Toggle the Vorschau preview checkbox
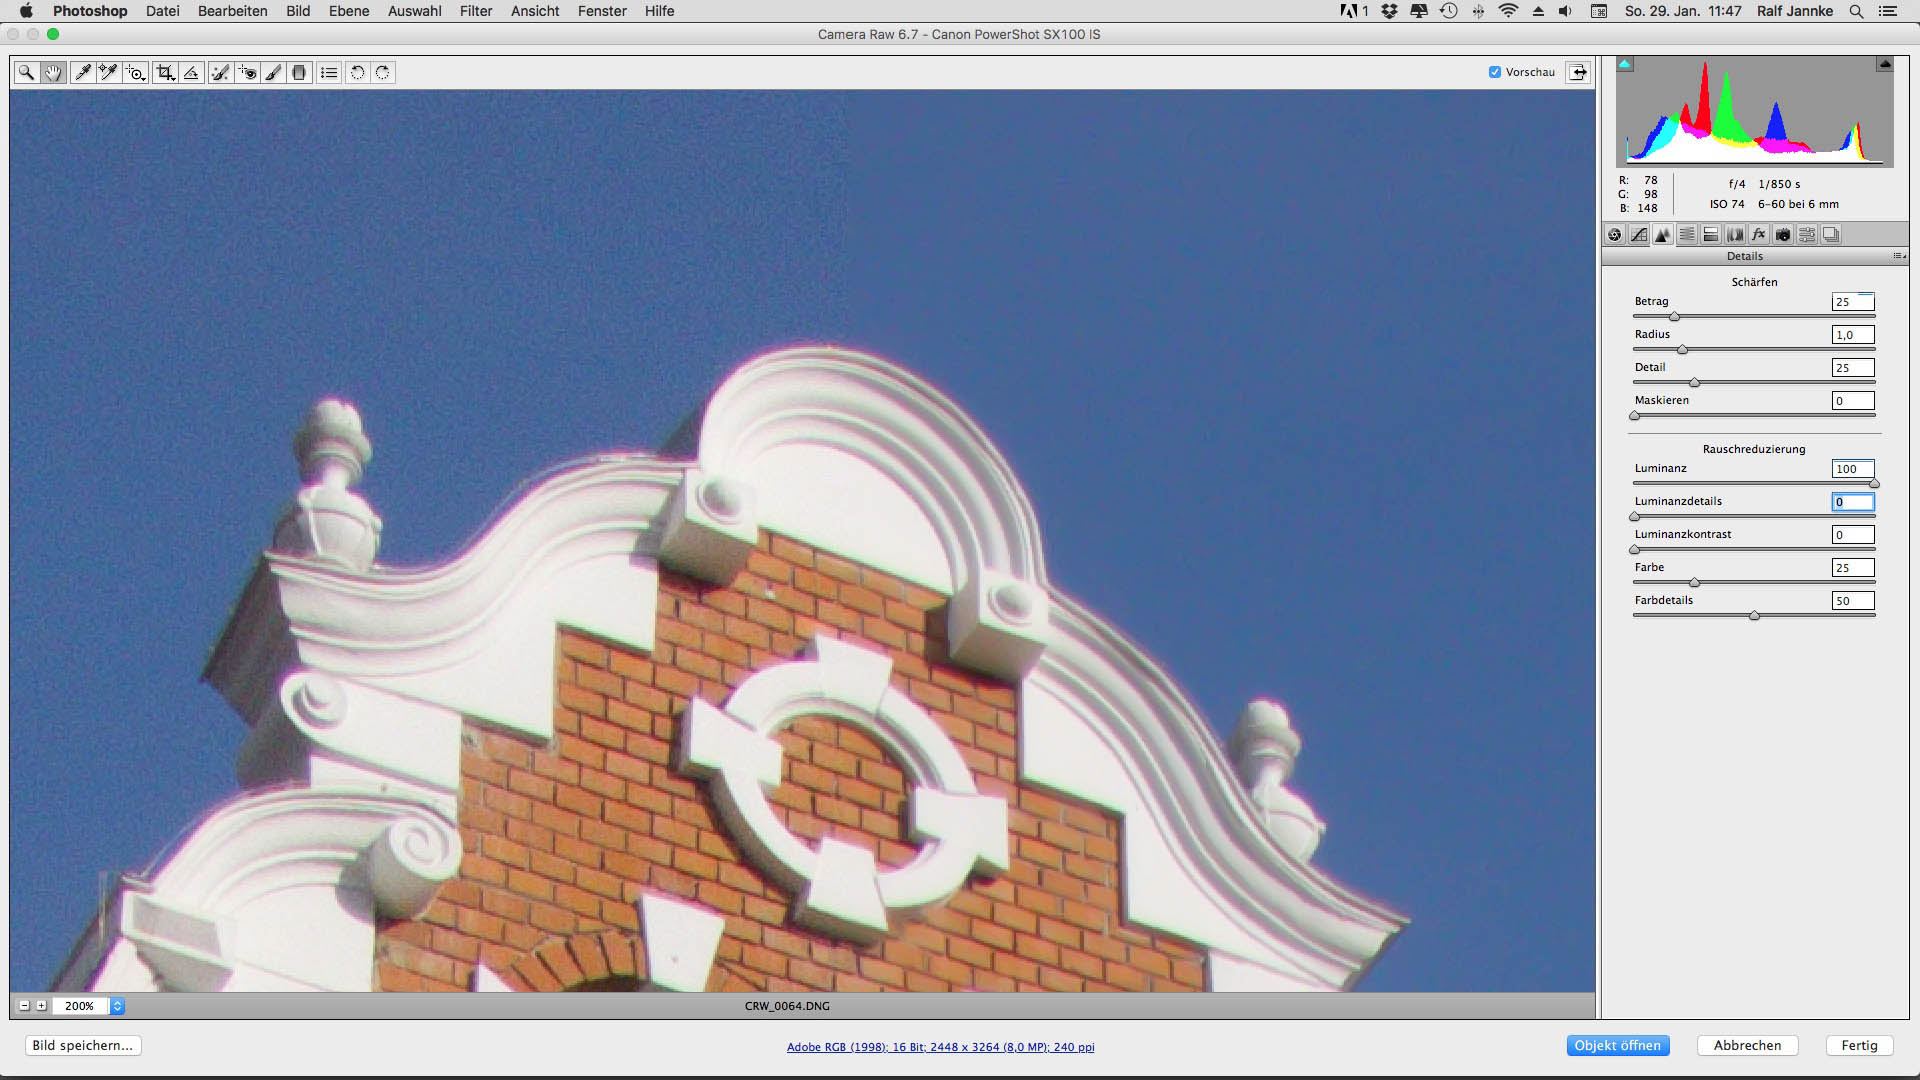This screenshot has height=1080, width=1920. pyautogui.click(x=1495, y=72)
